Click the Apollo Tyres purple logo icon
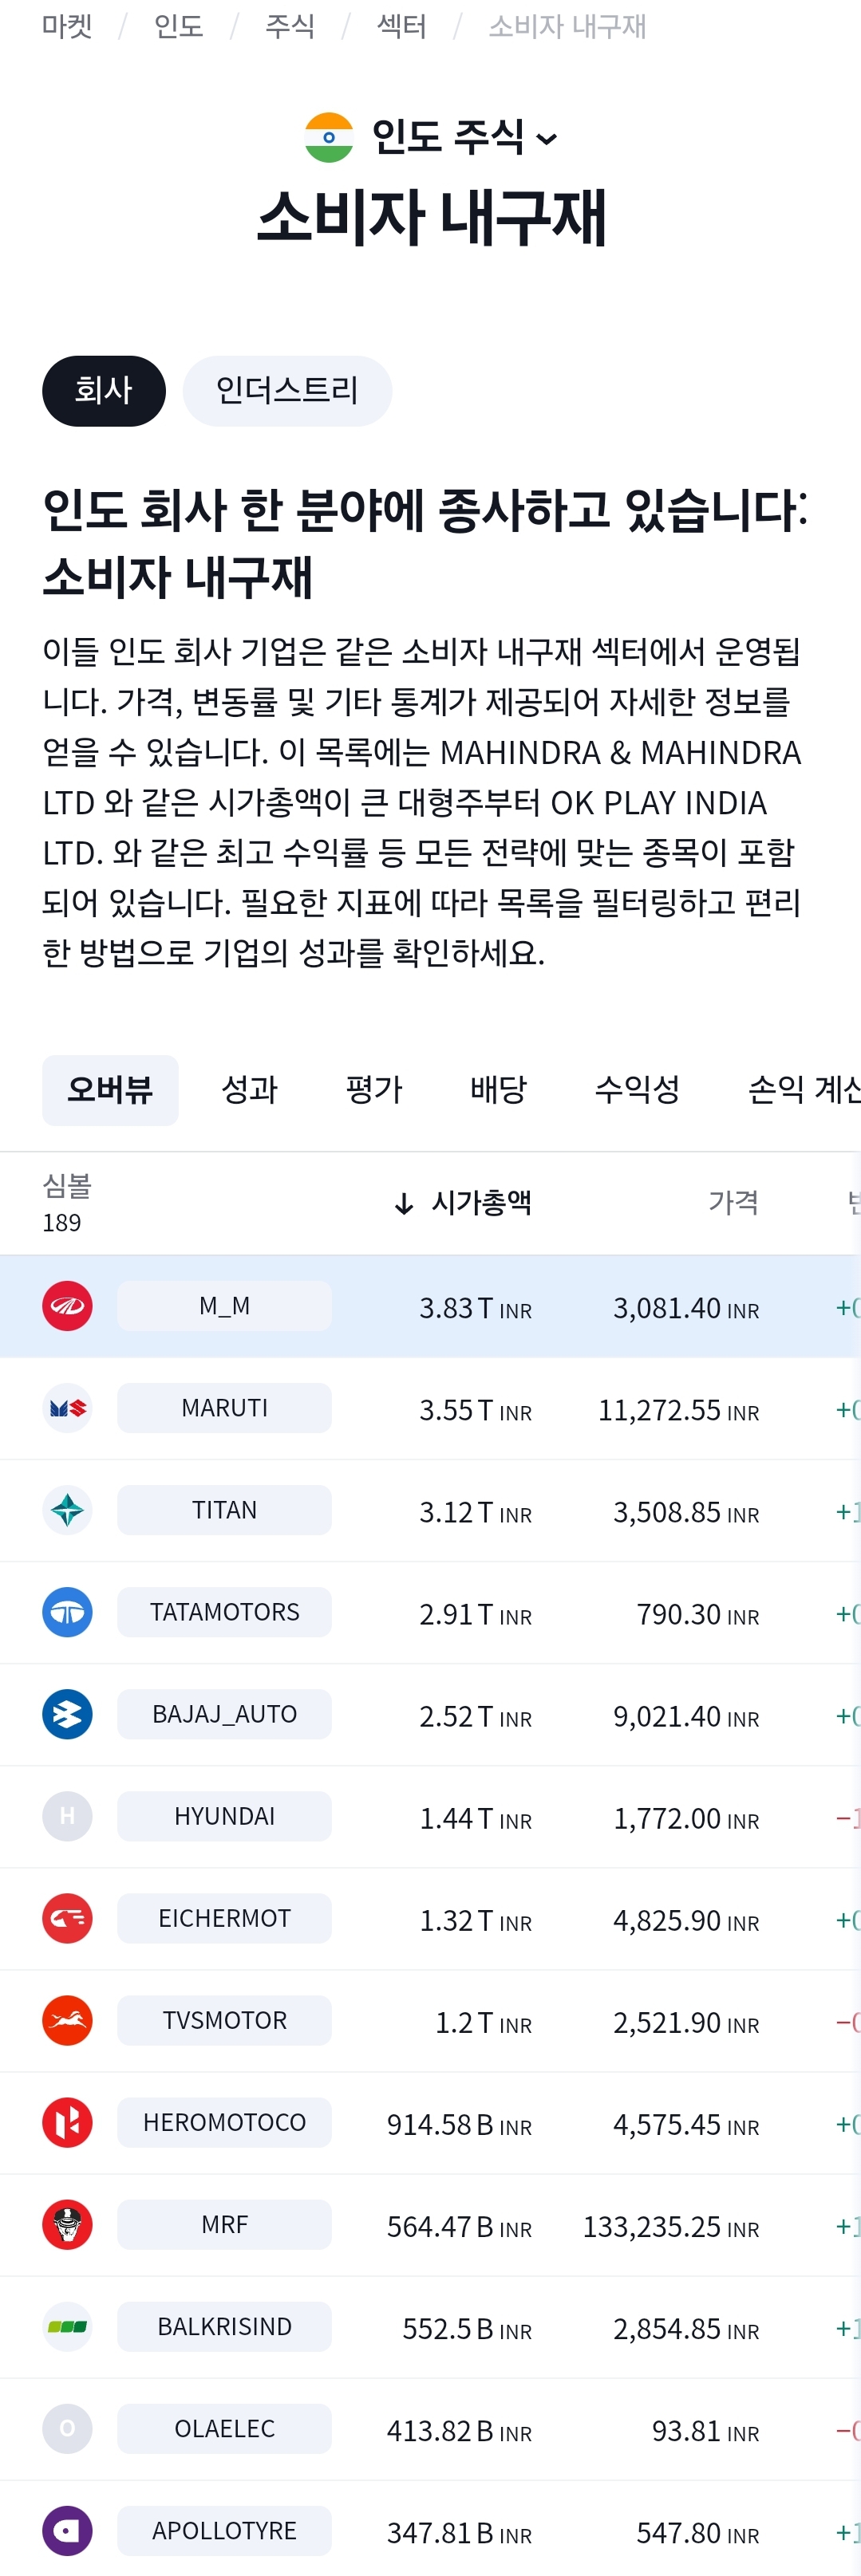Image resolution: width=861 pixels, height=2576 pixels. click(x=67, y=2531)
